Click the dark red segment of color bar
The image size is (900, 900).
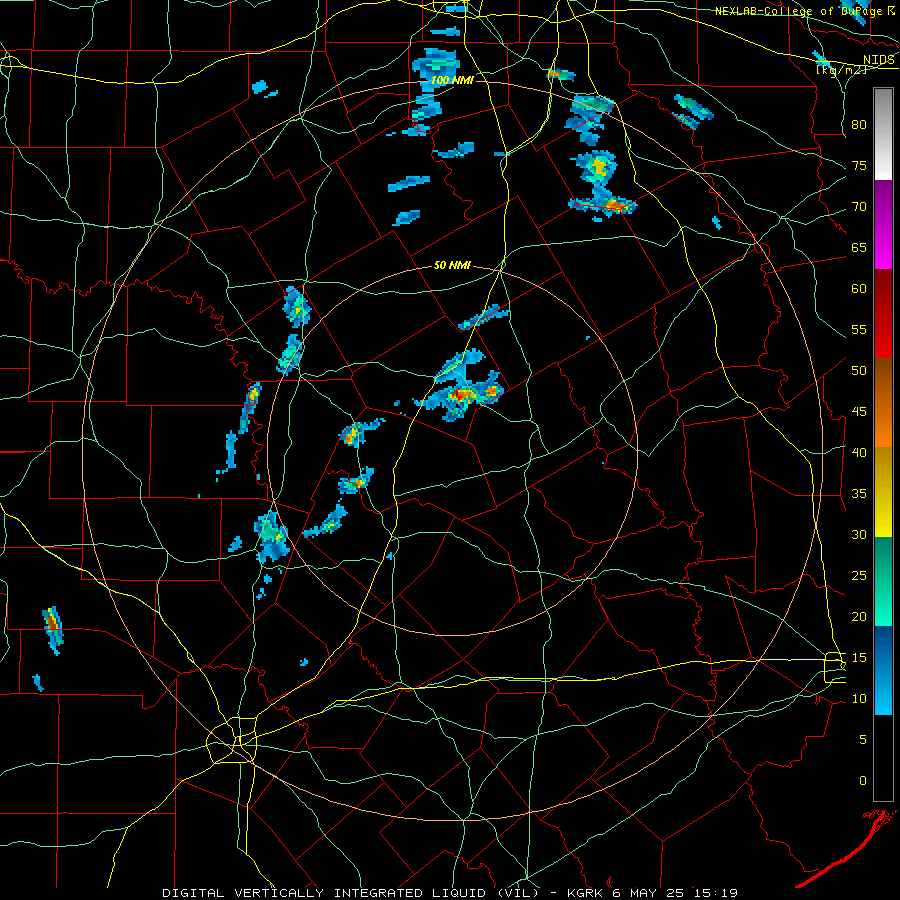pos(883,314)
